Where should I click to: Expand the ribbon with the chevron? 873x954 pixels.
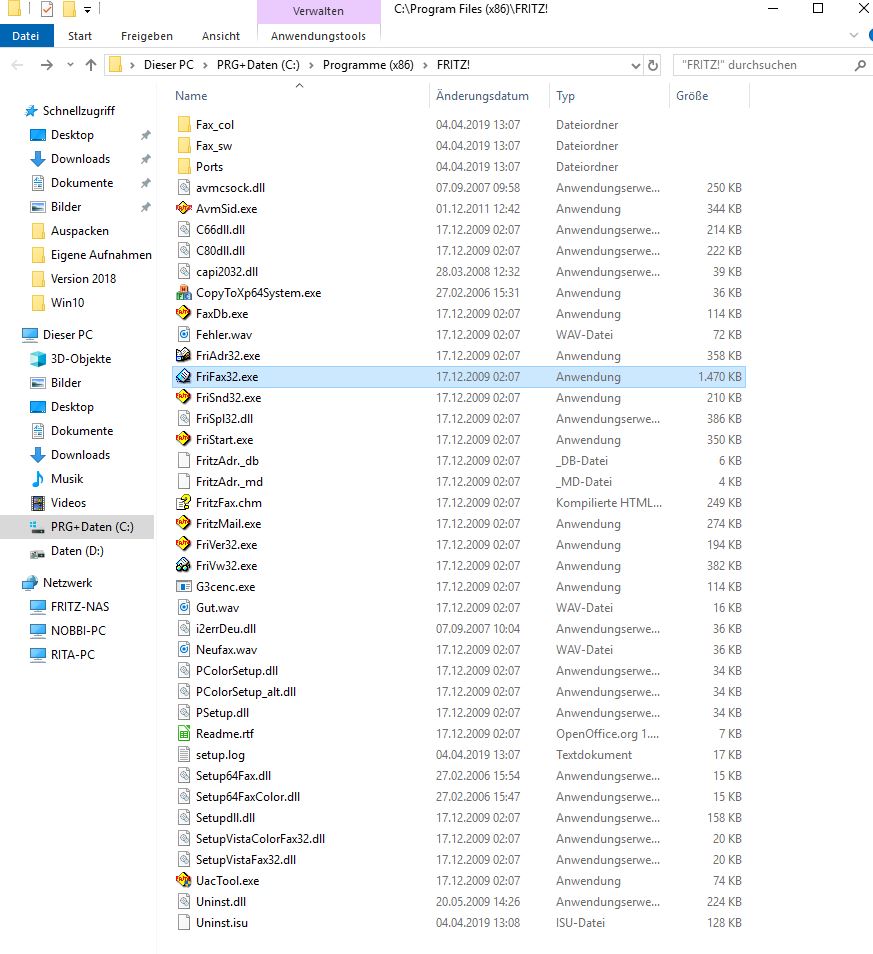click(854, 35)
